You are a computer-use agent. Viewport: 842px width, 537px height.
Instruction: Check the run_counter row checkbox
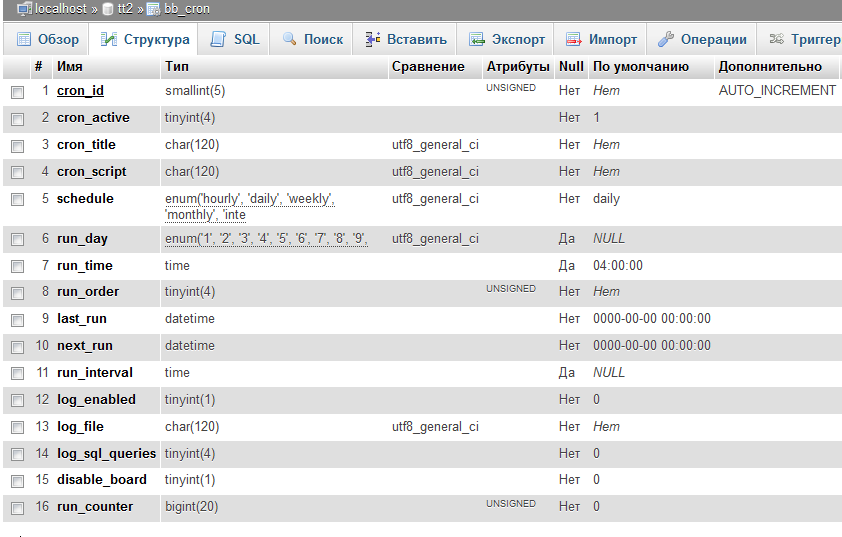17,508
